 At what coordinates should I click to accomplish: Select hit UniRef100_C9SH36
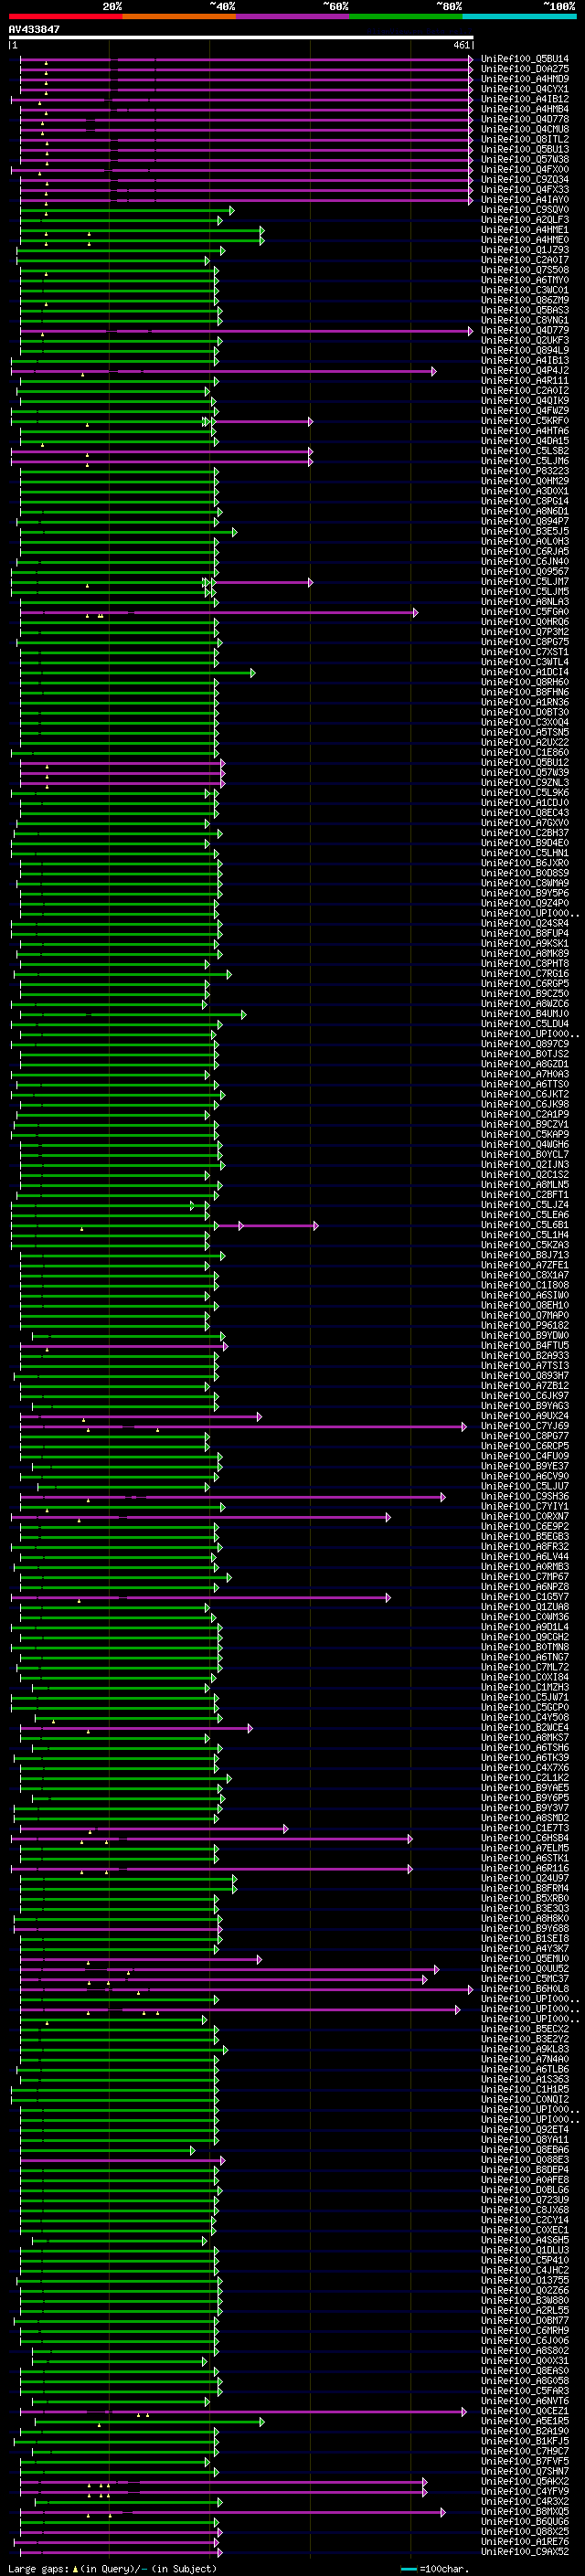click(x=525, y=1497)
